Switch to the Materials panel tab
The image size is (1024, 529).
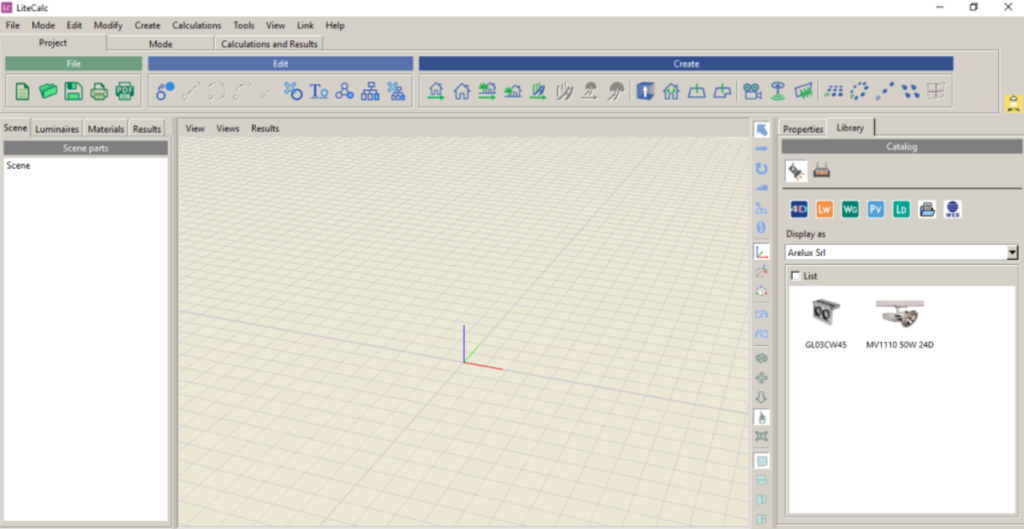point(106,129)
